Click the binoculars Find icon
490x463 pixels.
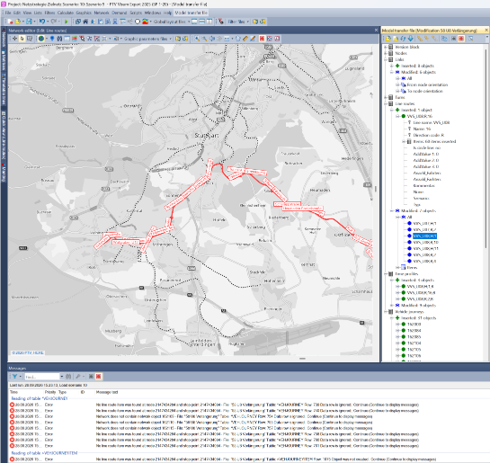coord(59,39)
